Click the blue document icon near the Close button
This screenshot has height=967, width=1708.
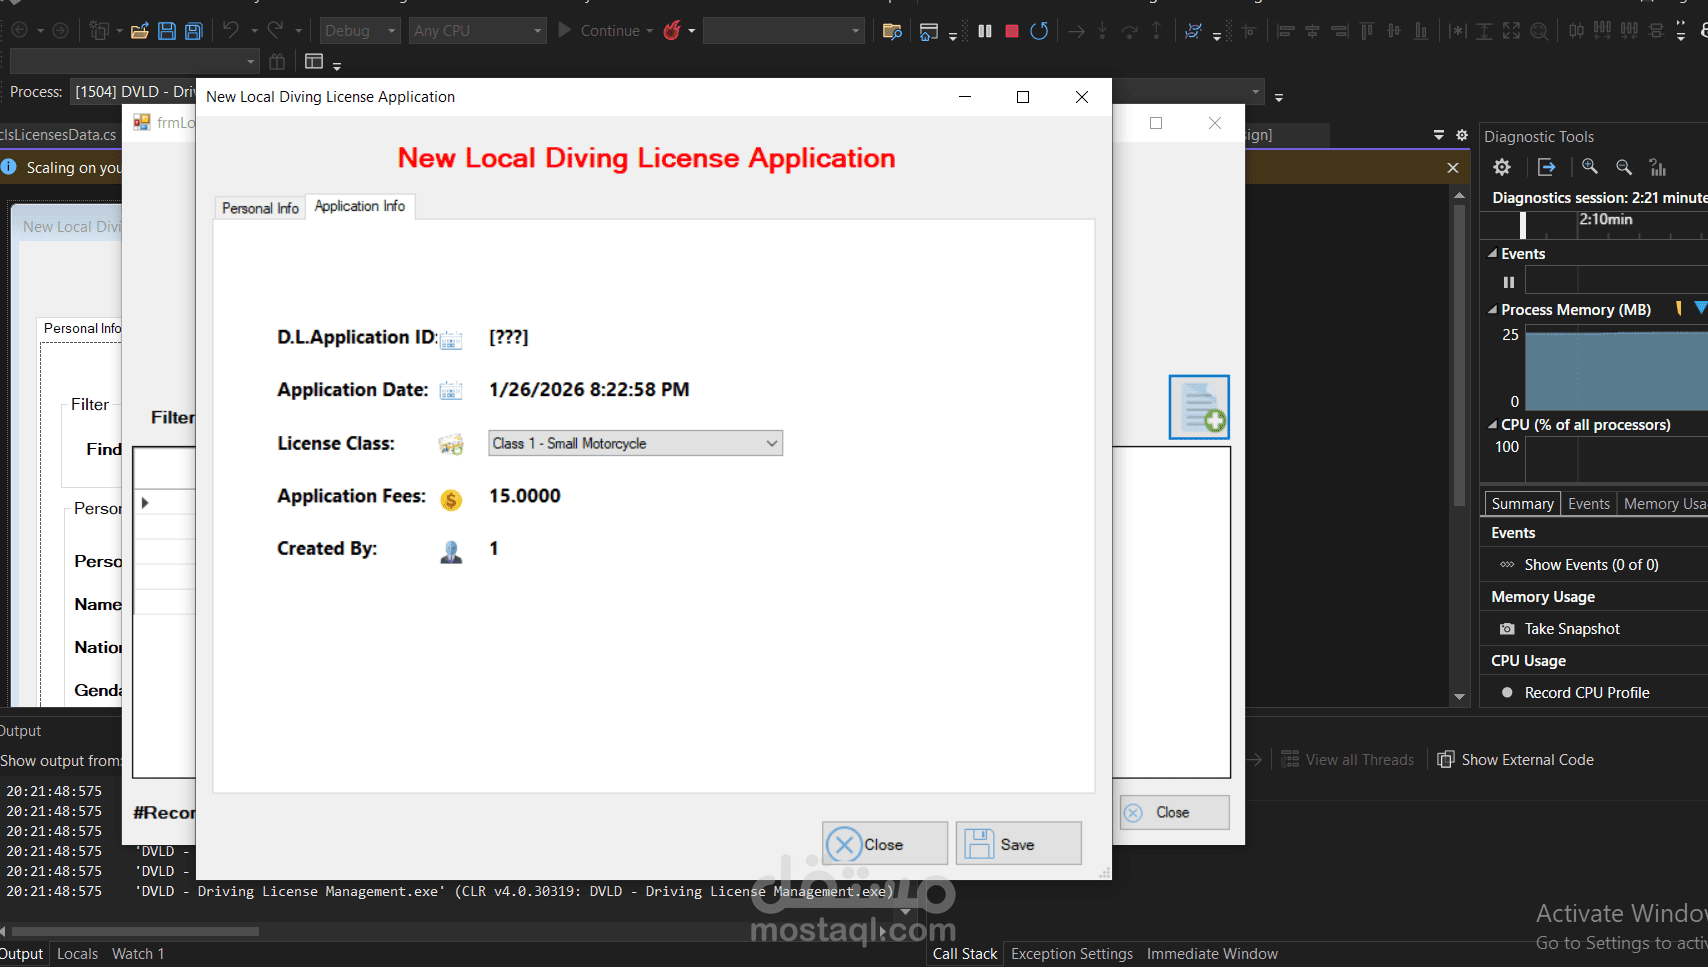pyautogui.click(x=1198, y=406)
